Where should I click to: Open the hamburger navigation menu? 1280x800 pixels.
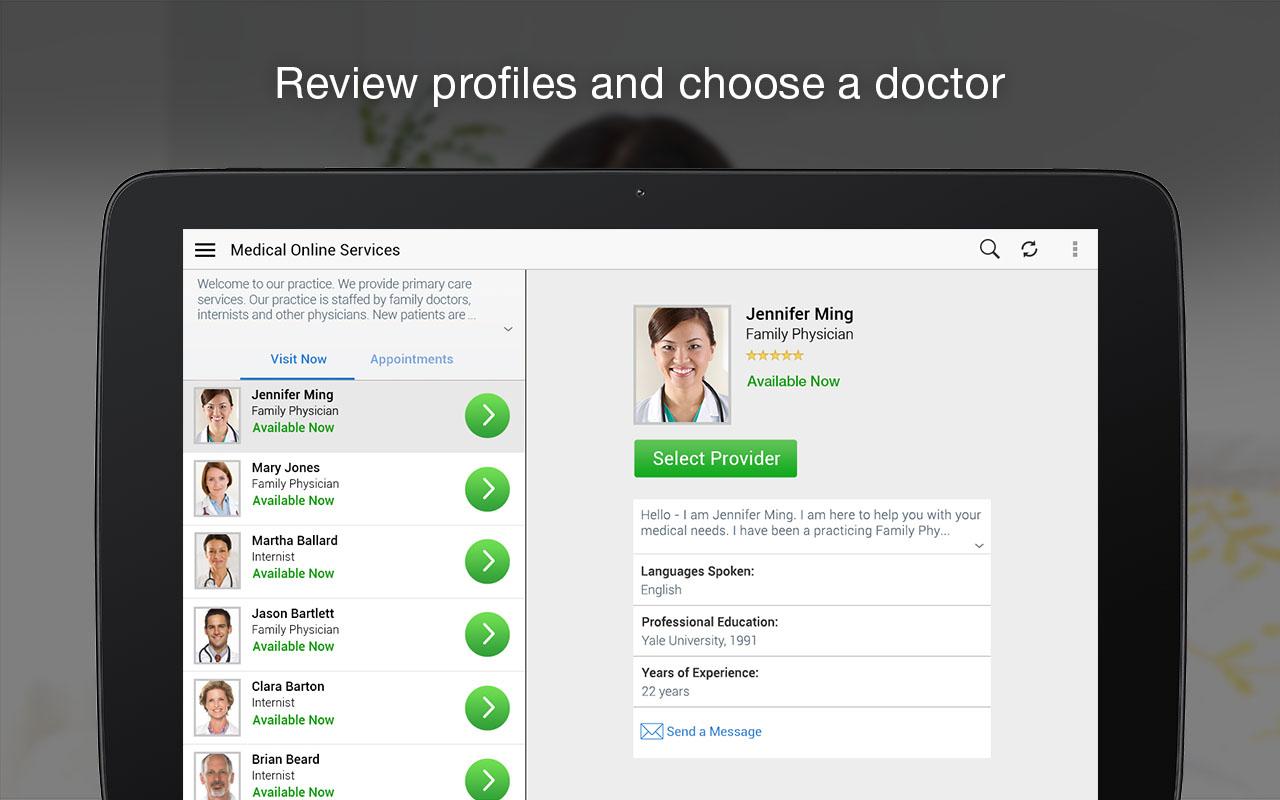[x=205, y=250]
